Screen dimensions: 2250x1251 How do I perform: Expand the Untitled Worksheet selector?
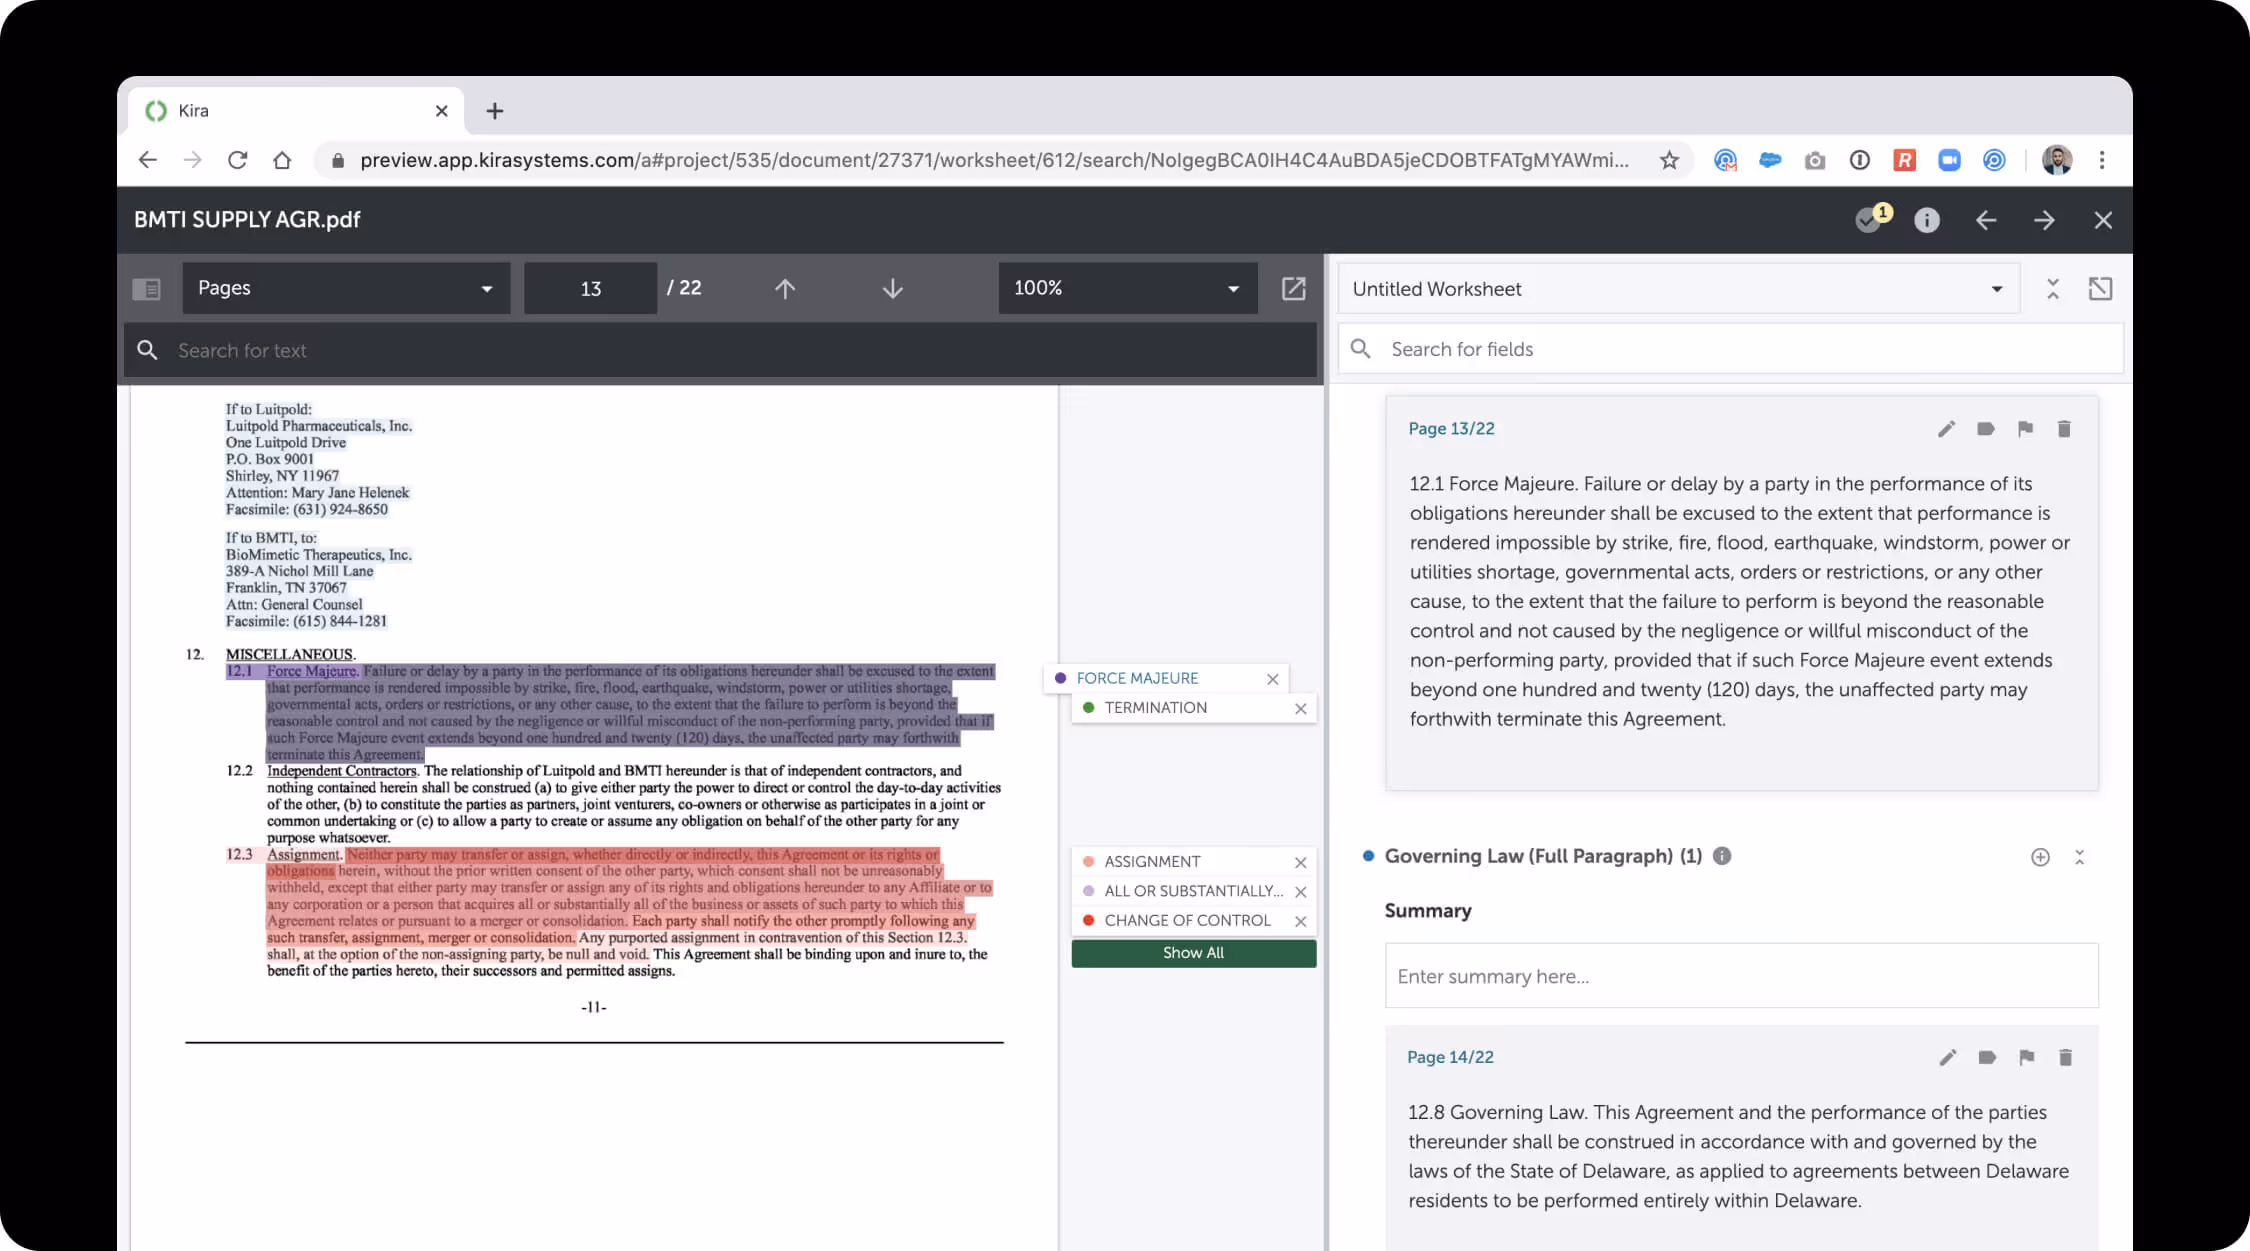(1677, 289)
